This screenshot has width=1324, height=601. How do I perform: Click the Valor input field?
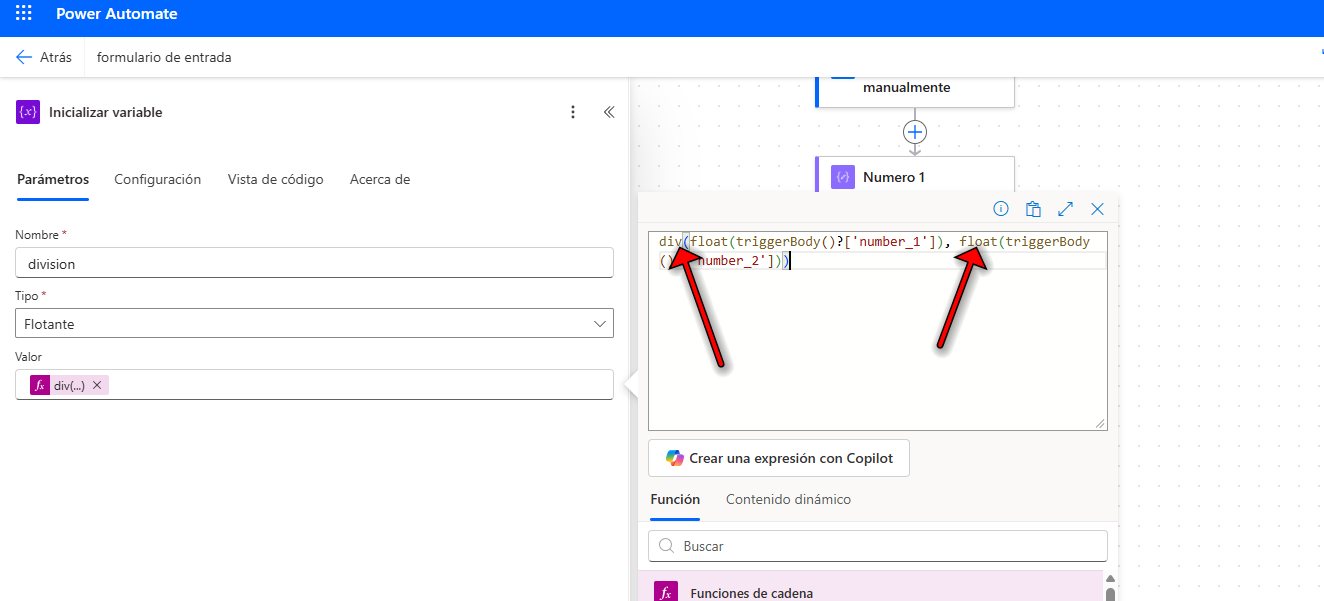314,385
